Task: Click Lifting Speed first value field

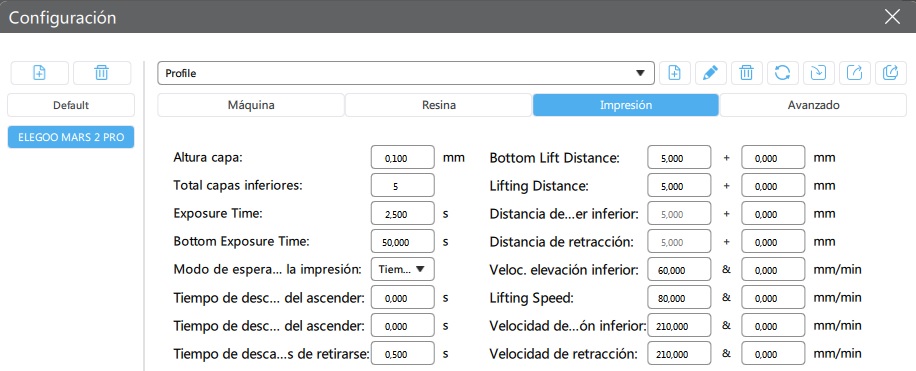Action: coord(679,297)
